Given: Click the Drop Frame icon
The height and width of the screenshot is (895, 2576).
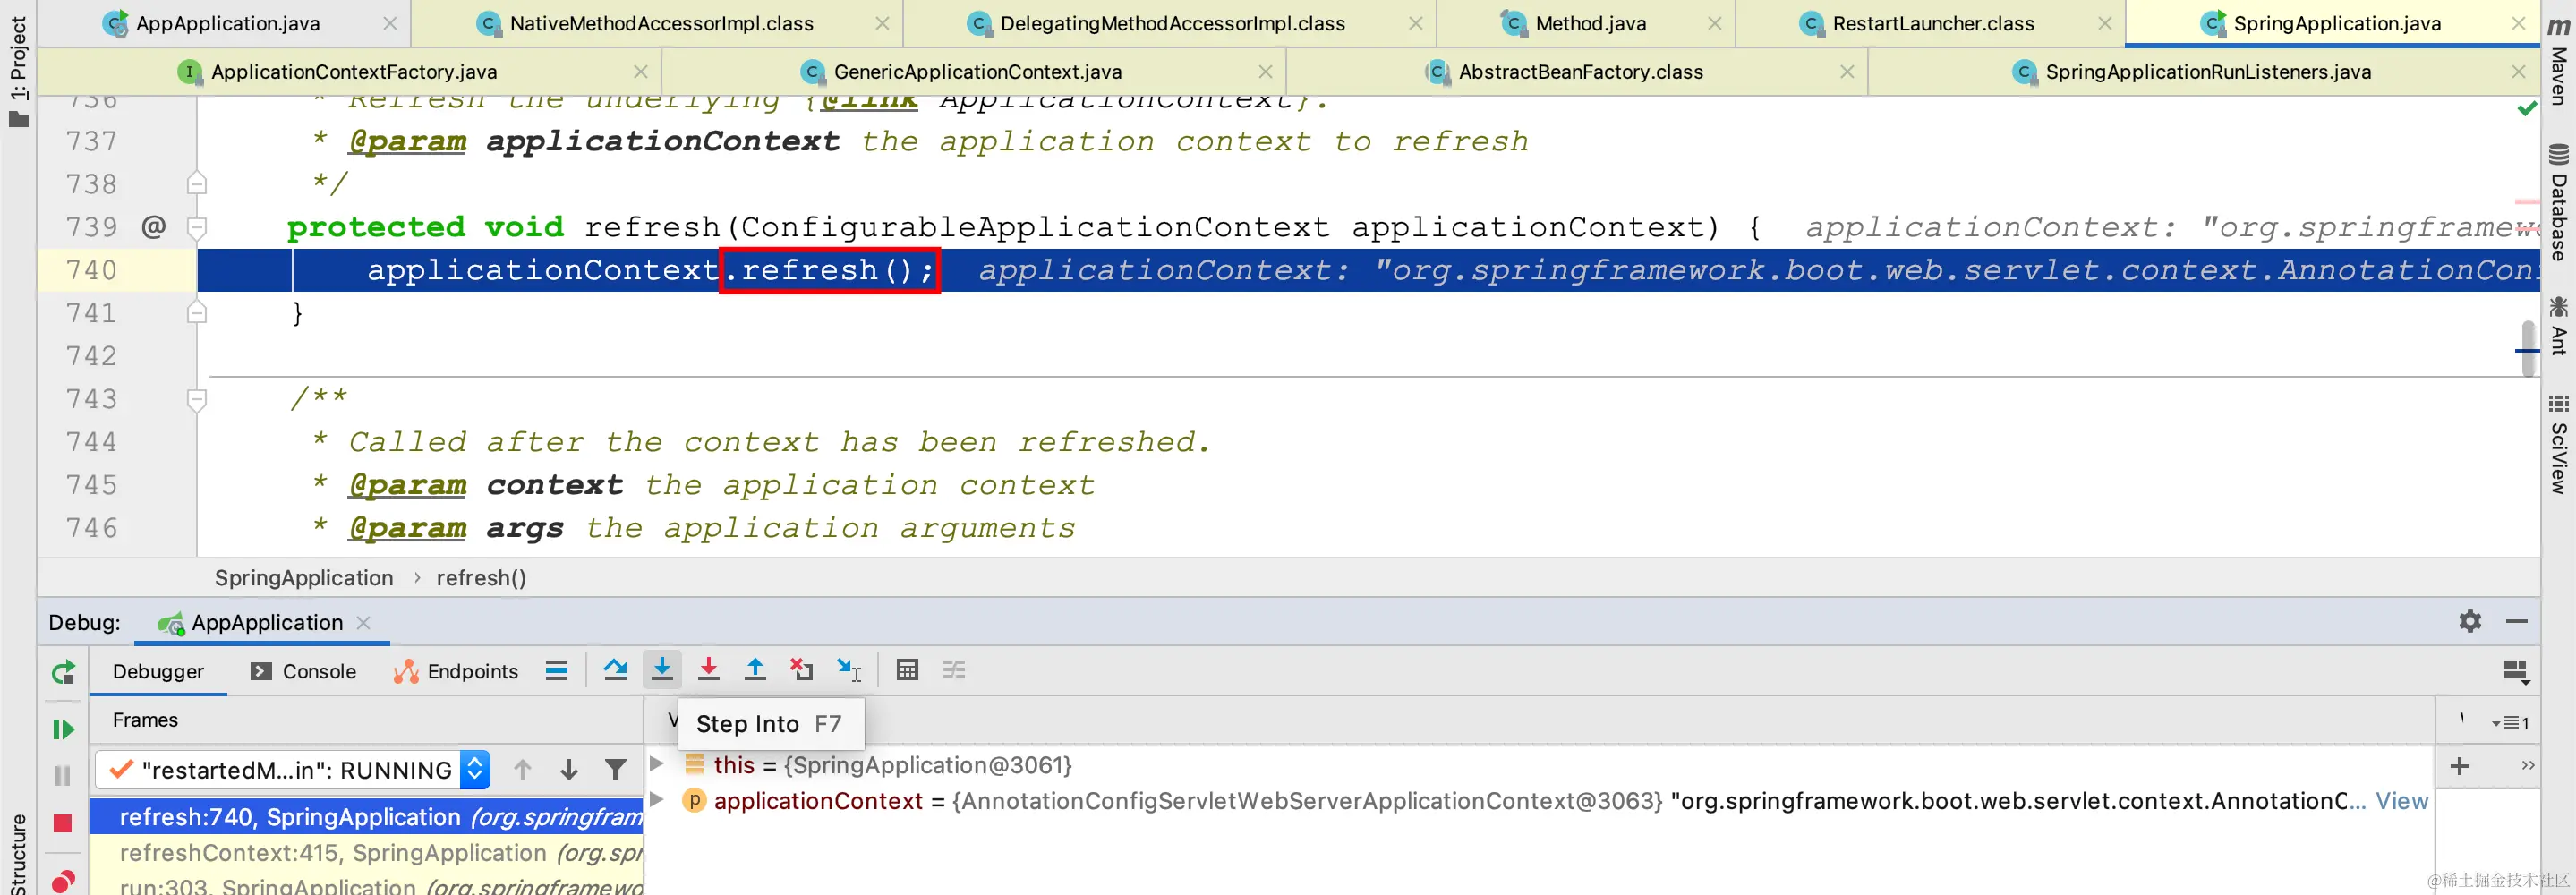Looking at the screenshot, I should click(x=801, y=670).
